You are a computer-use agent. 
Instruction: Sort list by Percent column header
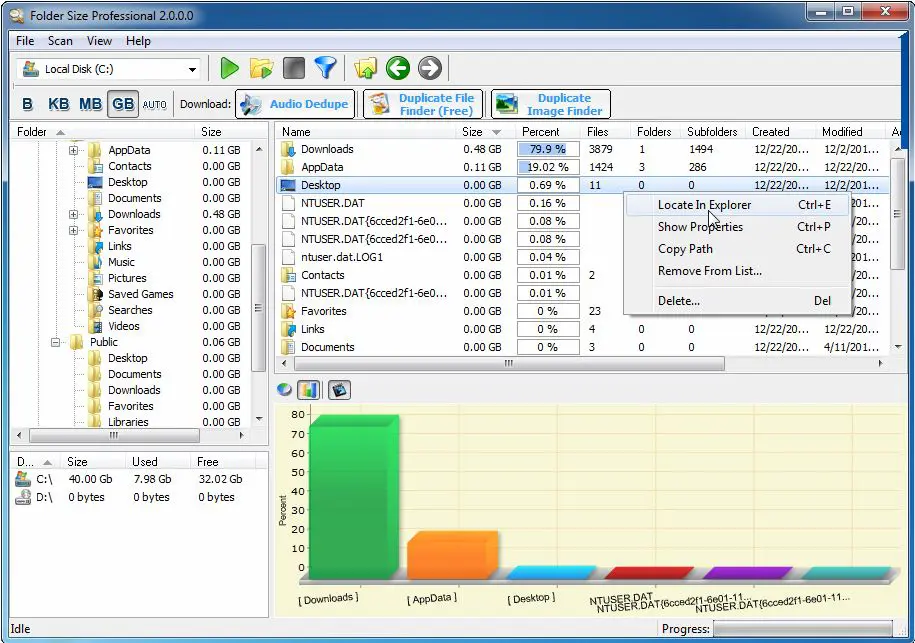coord(541,131)
